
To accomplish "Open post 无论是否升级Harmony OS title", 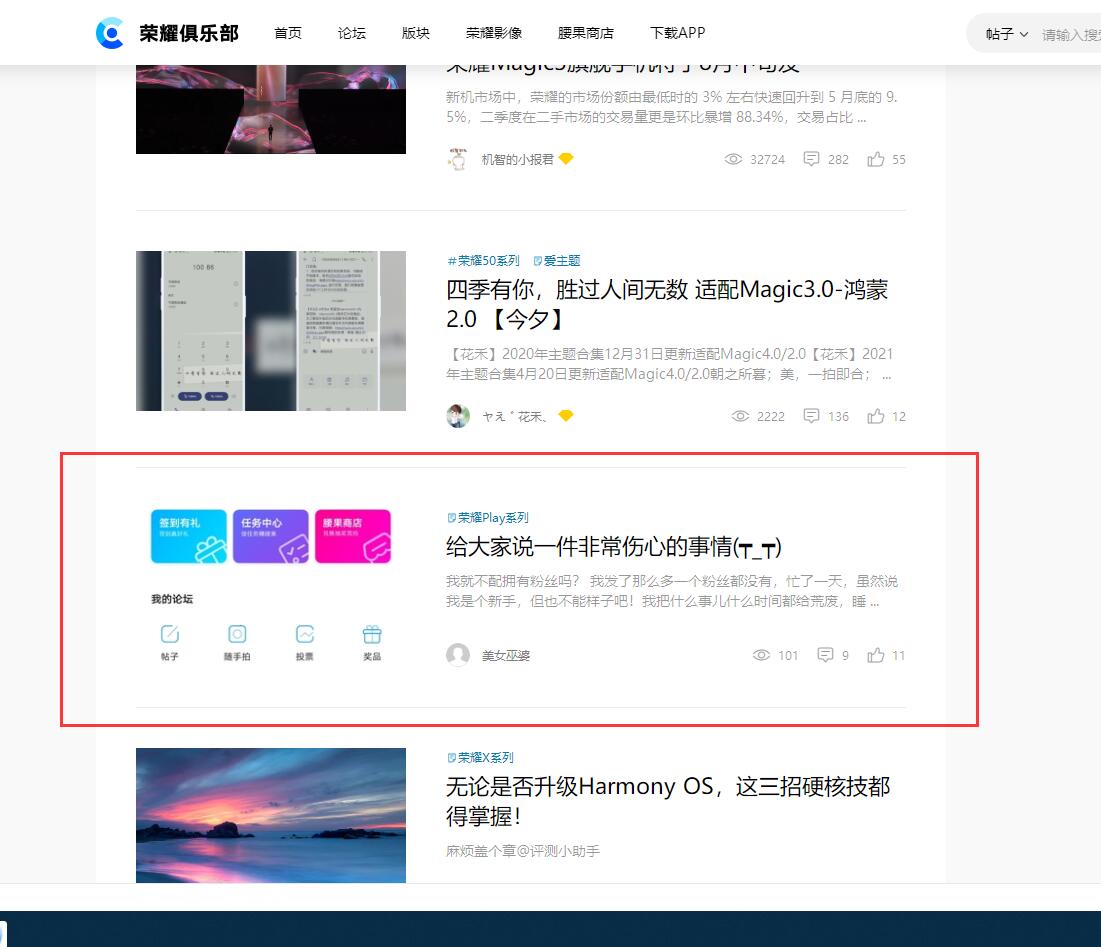I will click(x=668, y=801).
